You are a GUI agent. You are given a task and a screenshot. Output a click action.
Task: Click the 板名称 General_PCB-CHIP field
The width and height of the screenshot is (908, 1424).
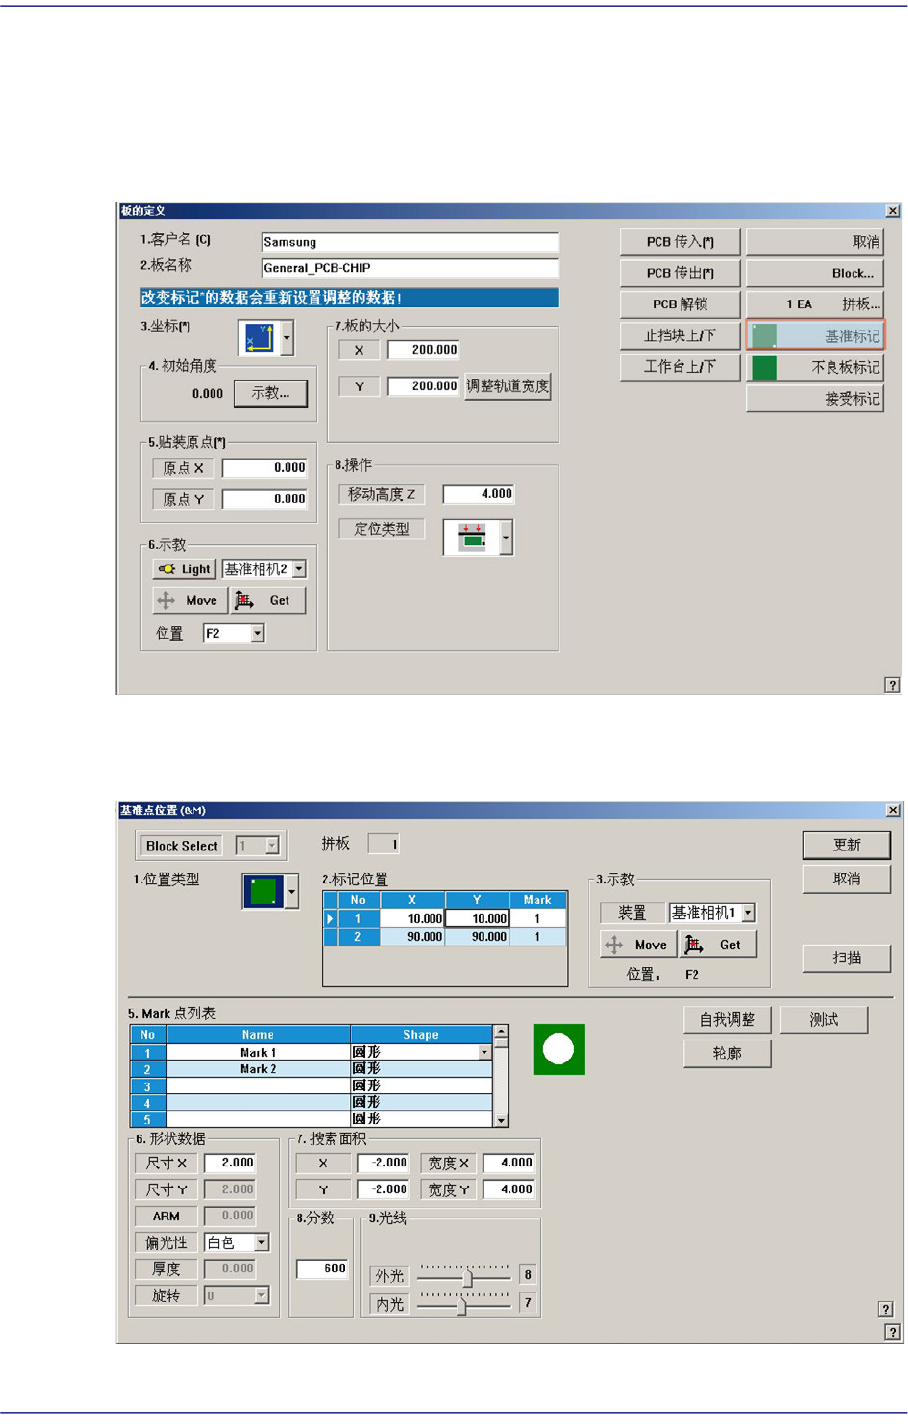[x=410, y=268]
